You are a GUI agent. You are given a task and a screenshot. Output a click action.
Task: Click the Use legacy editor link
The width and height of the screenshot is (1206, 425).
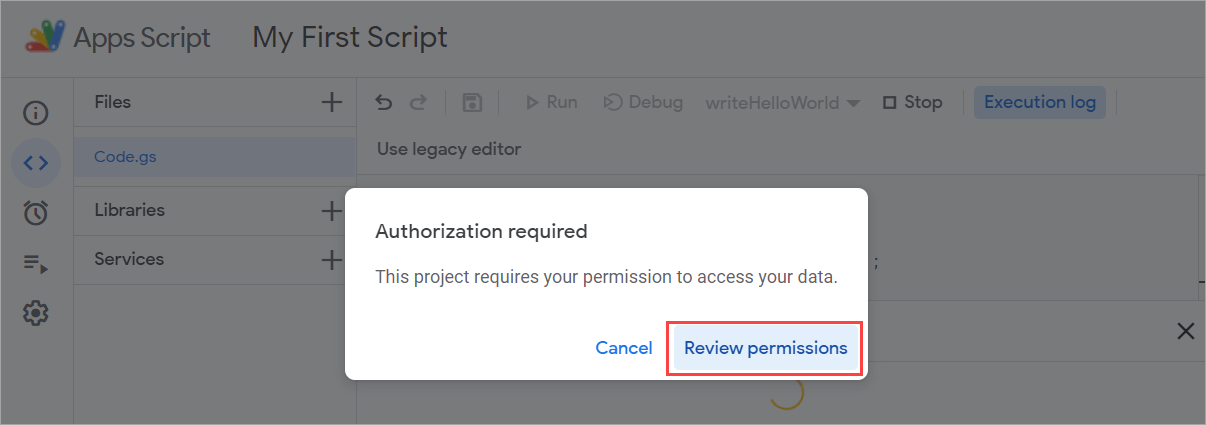(449, 149)
